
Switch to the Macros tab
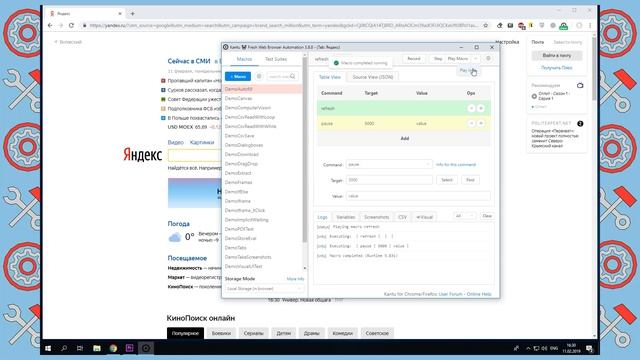(x=244, y=59)
